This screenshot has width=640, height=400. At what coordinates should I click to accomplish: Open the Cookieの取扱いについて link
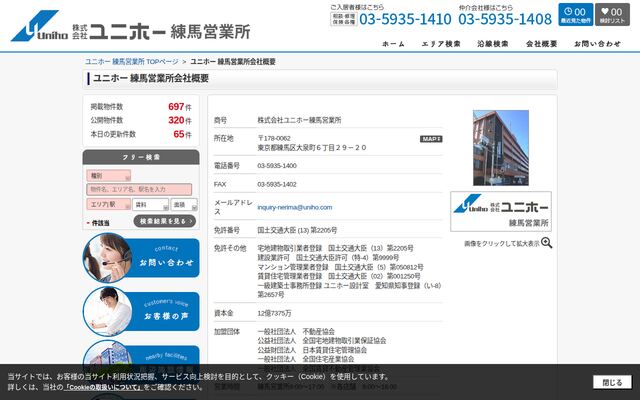[x=104, y=387]
